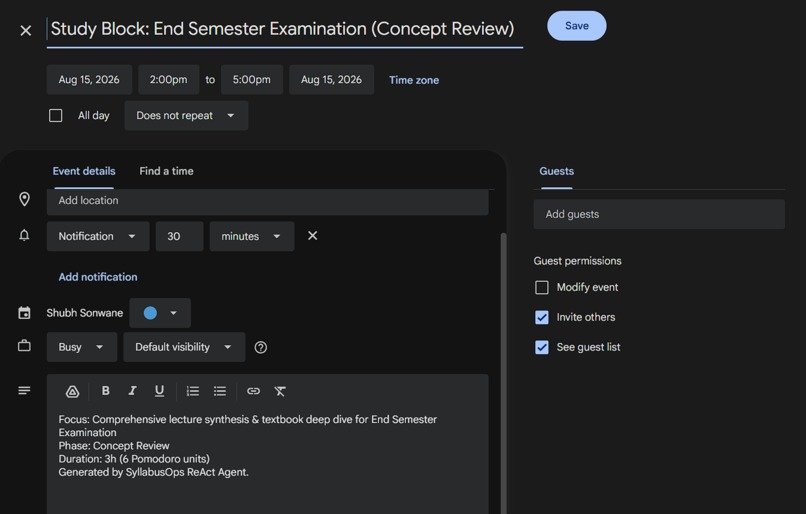This screenshot has height=514, width=806.
Task: Click the briefcase availability icon
Action: point(24,346)
